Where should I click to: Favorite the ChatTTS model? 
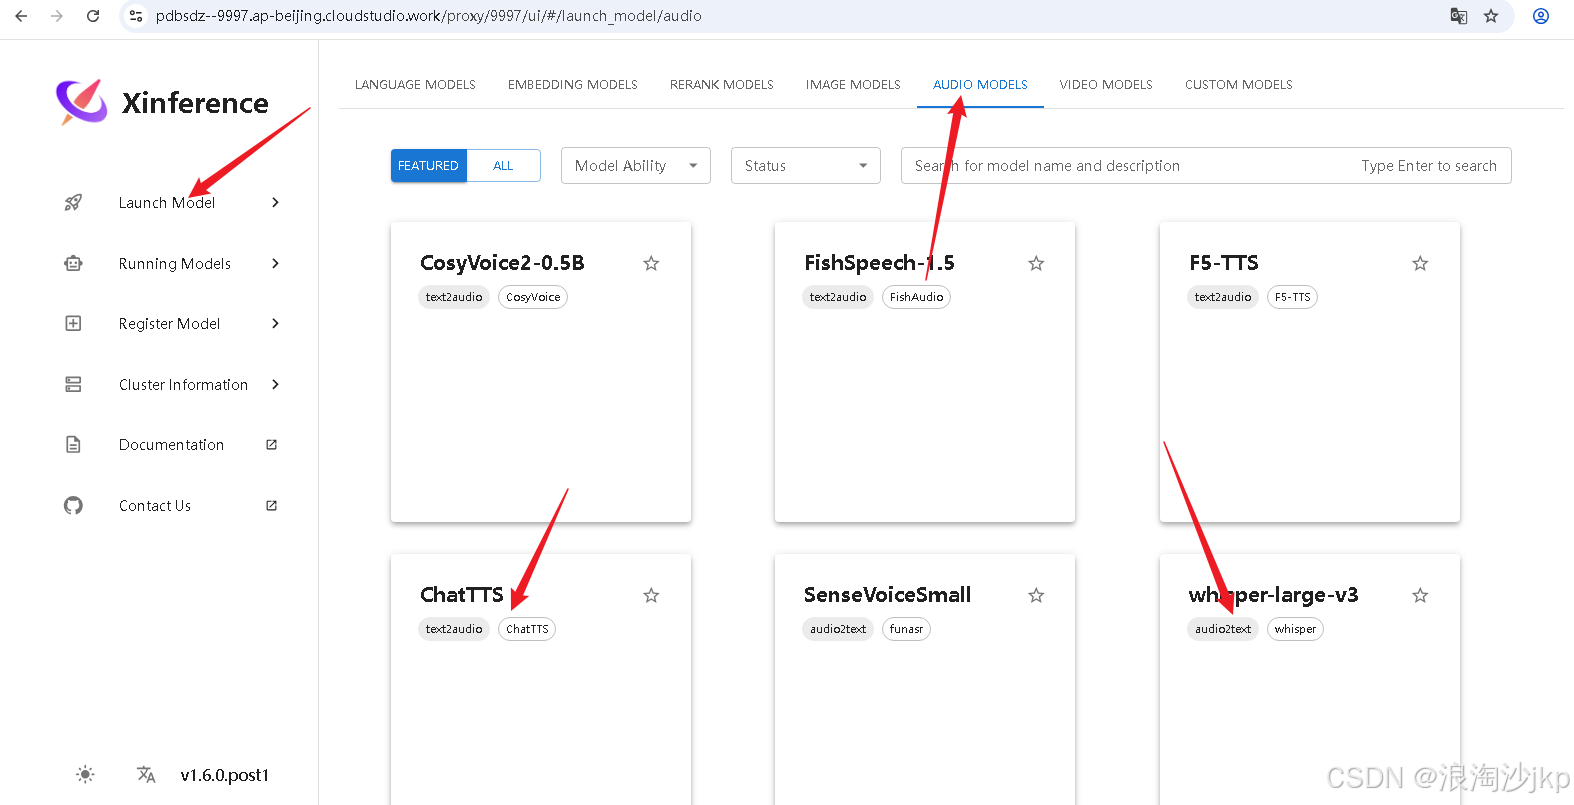tap(651, 595)
